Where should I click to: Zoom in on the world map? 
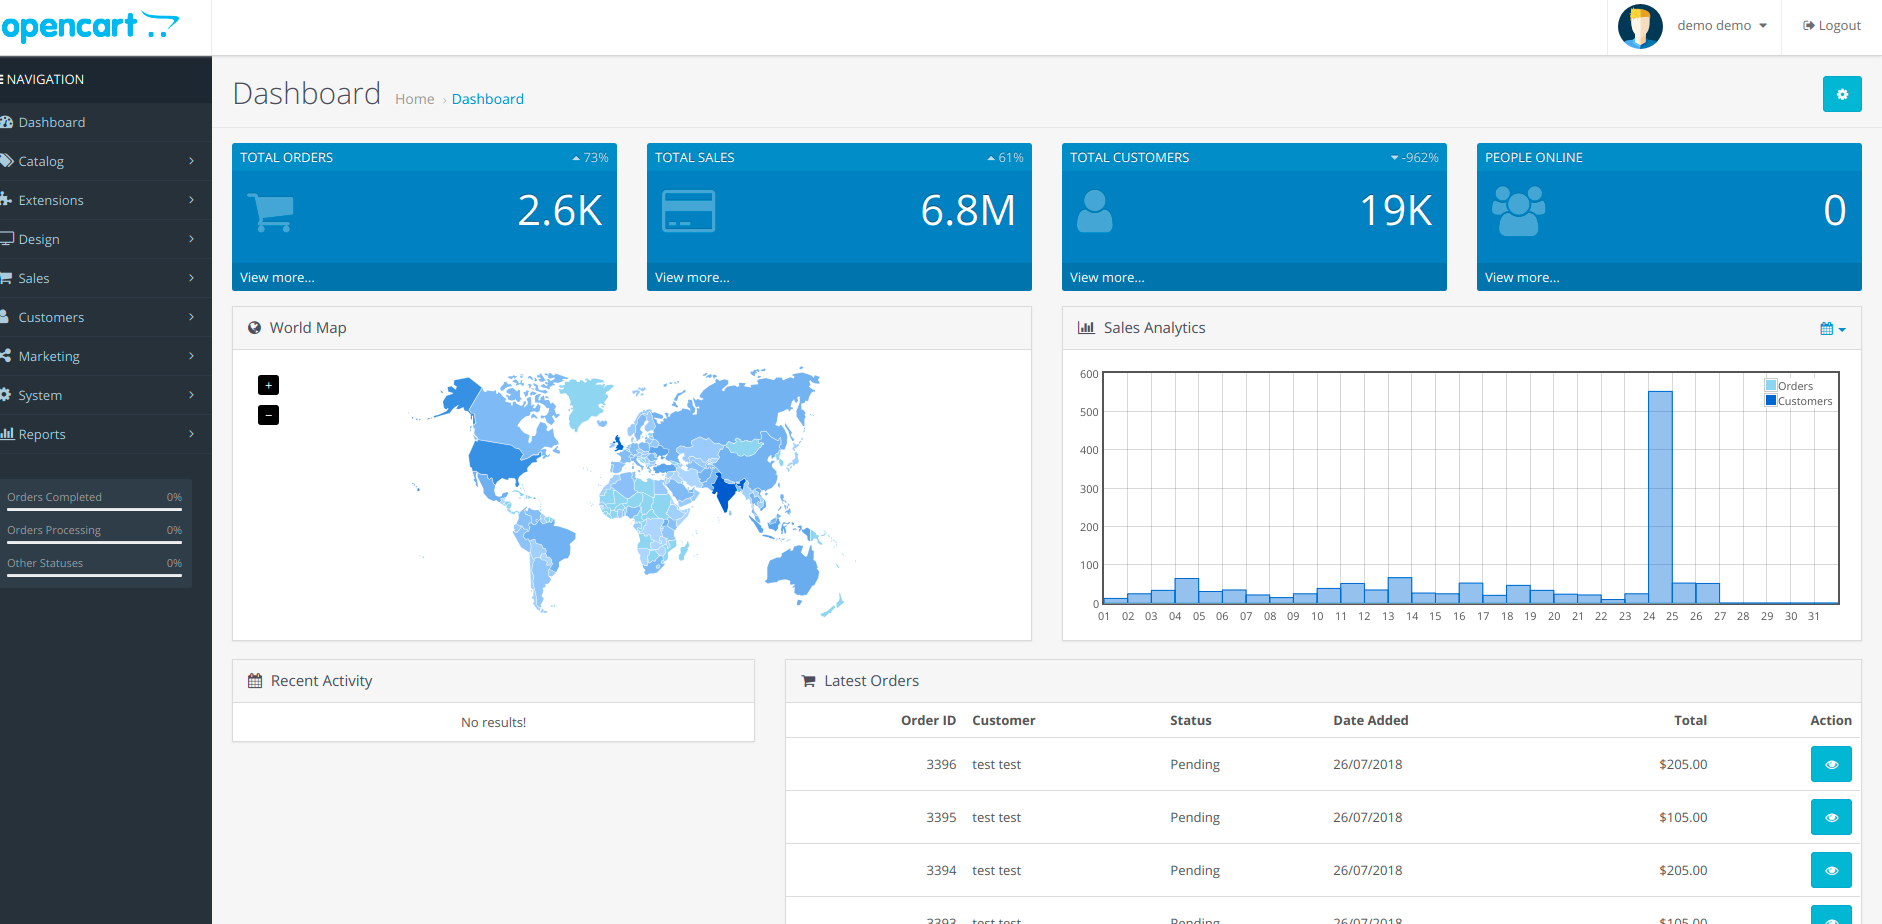click(268, 385)
